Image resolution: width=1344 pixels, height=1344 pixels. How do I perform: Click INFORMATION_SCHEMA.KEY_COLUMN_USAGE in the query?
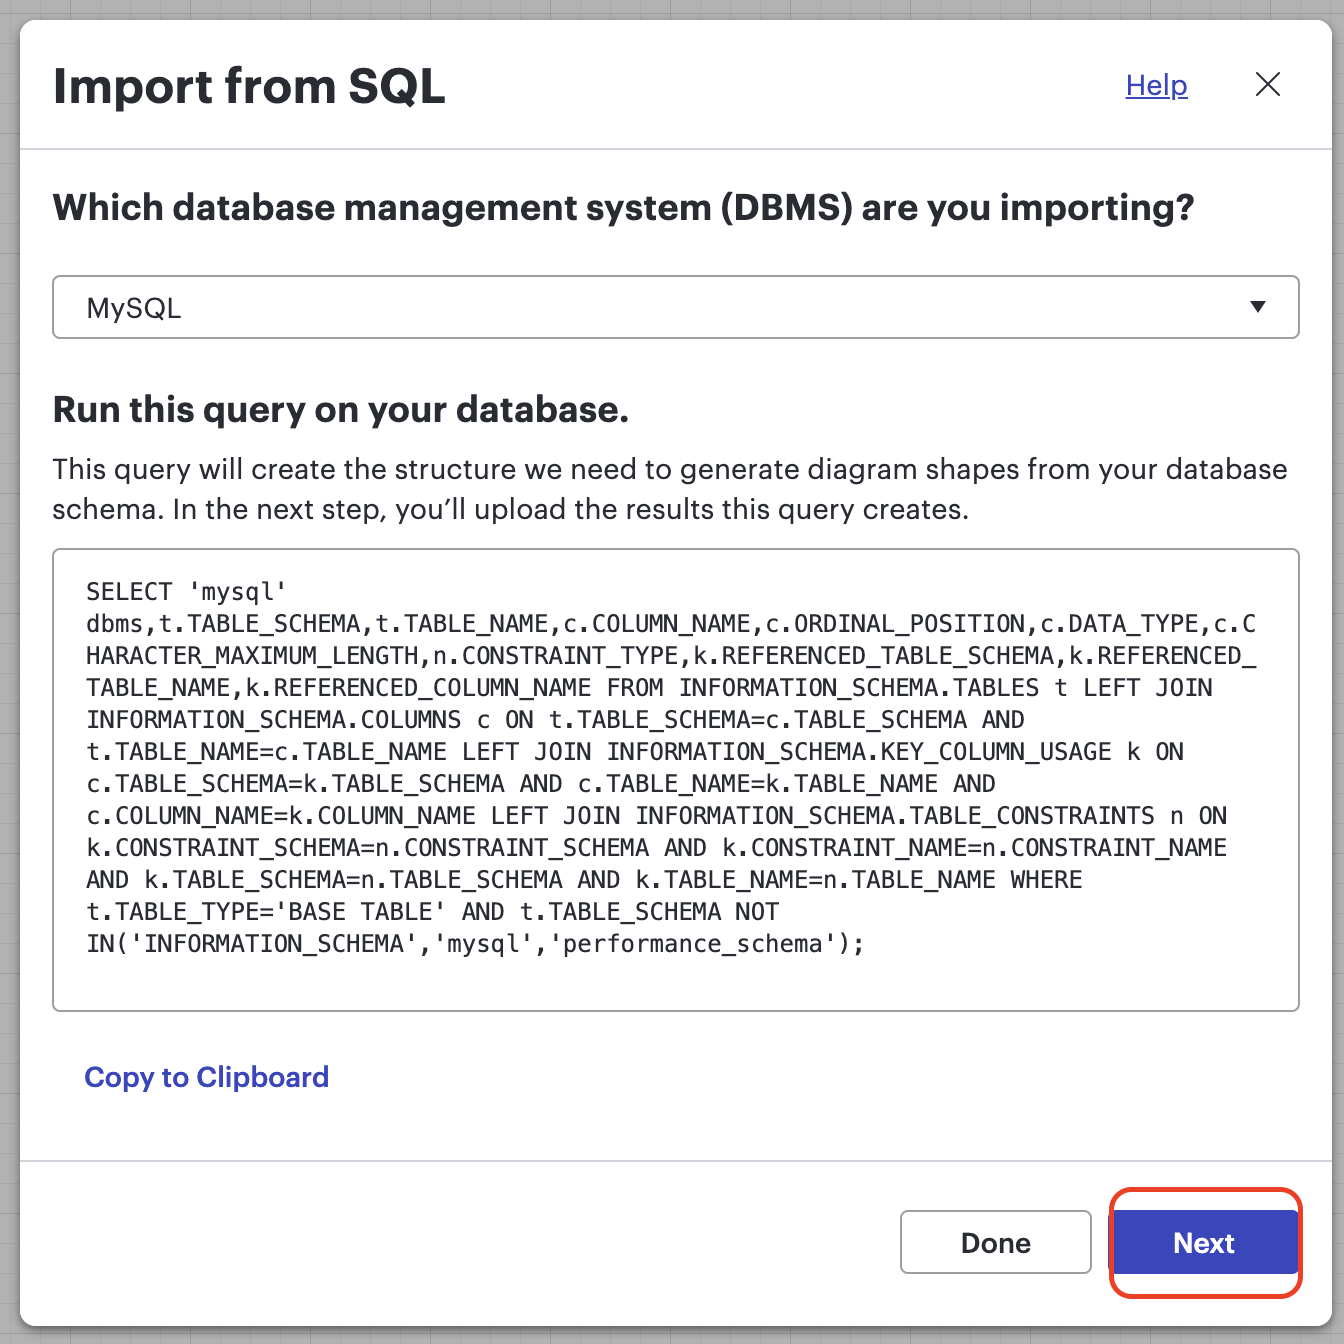(x=859, y=752)
